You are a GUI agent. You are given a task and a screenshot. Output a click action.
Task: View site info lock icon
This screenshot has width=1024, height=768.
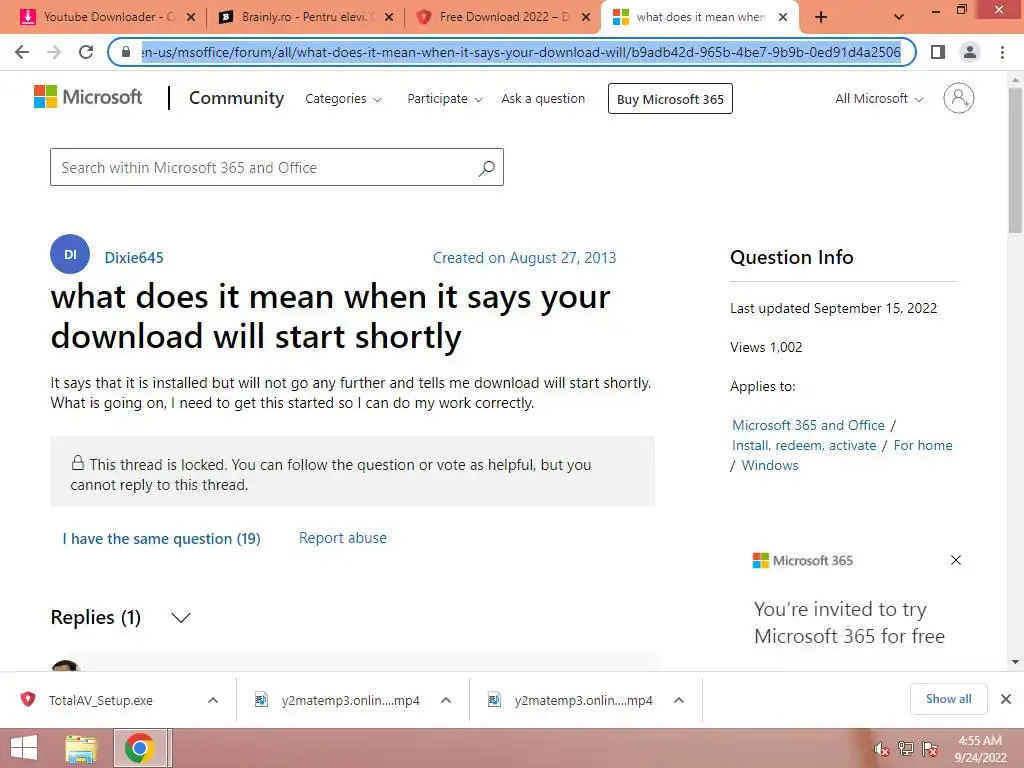pyautogui.click(x=126, y=52)
